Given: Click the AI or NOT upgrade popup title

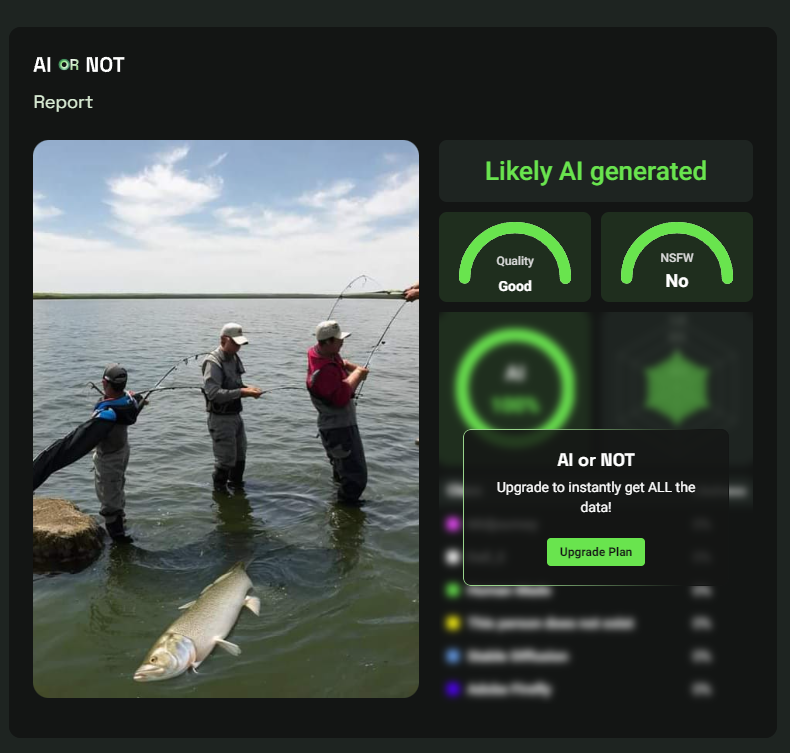Looking at the screenshot, I should 596,460.
